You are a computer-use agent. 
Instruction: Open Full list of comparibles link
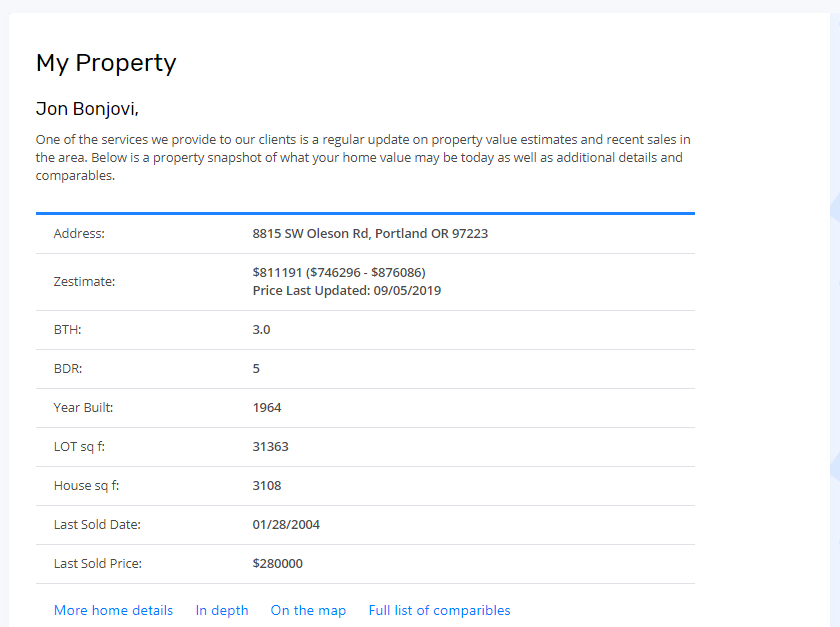(x=439, y=610)
